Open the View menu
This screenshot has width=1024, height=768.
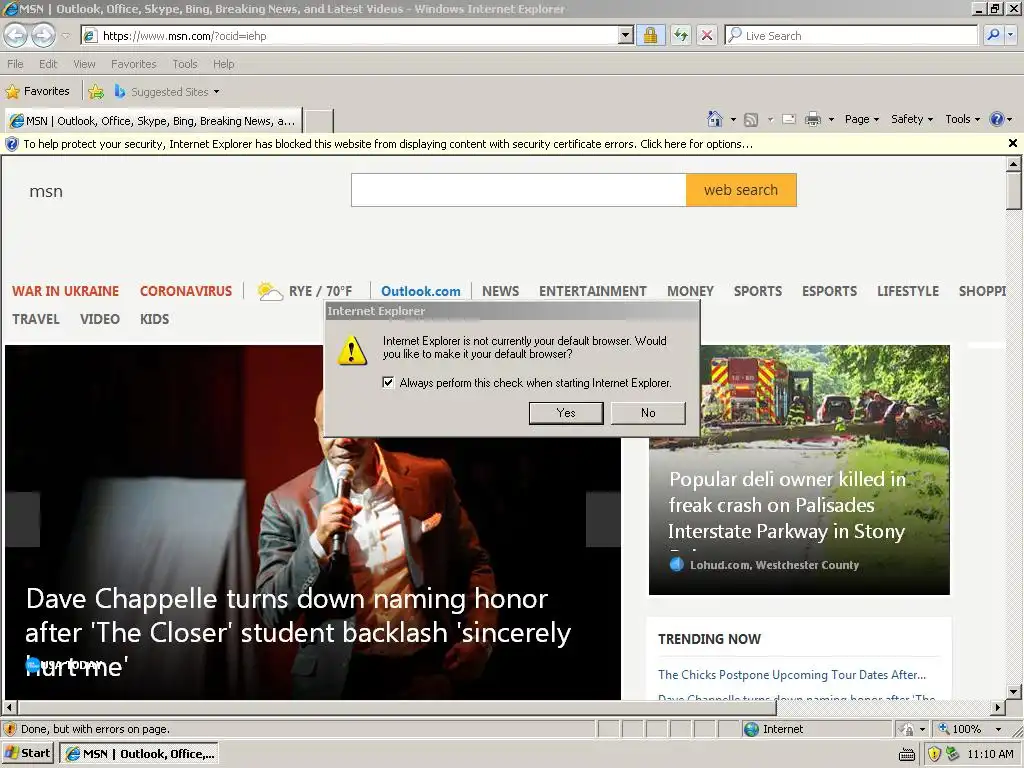coord(84,64)
